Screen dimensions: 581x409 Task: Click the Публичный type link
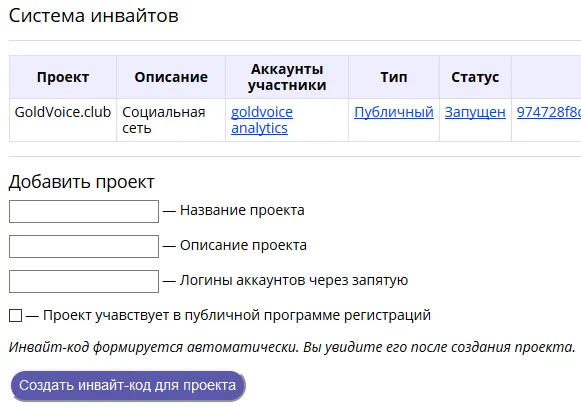(394, 112)
